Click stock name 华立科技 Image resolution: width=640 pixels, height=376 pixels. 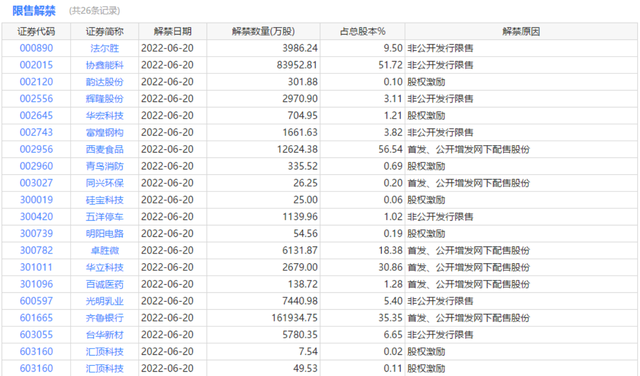[x=104, y=267]
